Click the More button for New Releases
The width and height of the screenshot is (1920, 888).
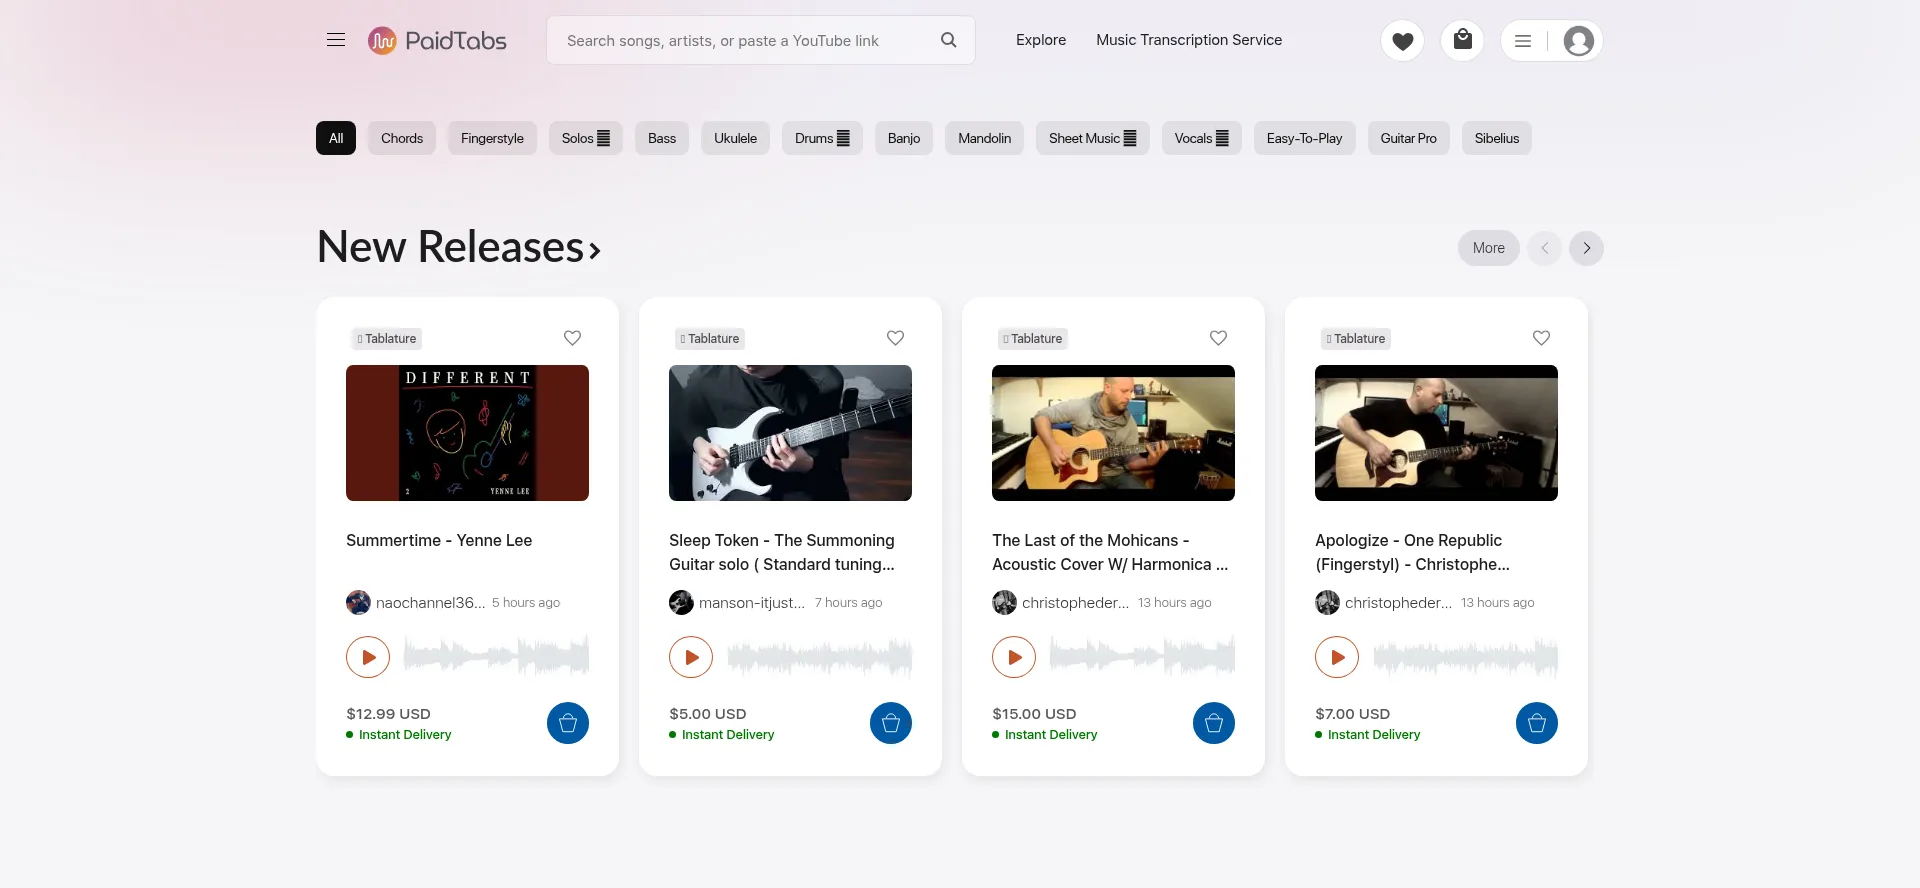[1488, 248]
